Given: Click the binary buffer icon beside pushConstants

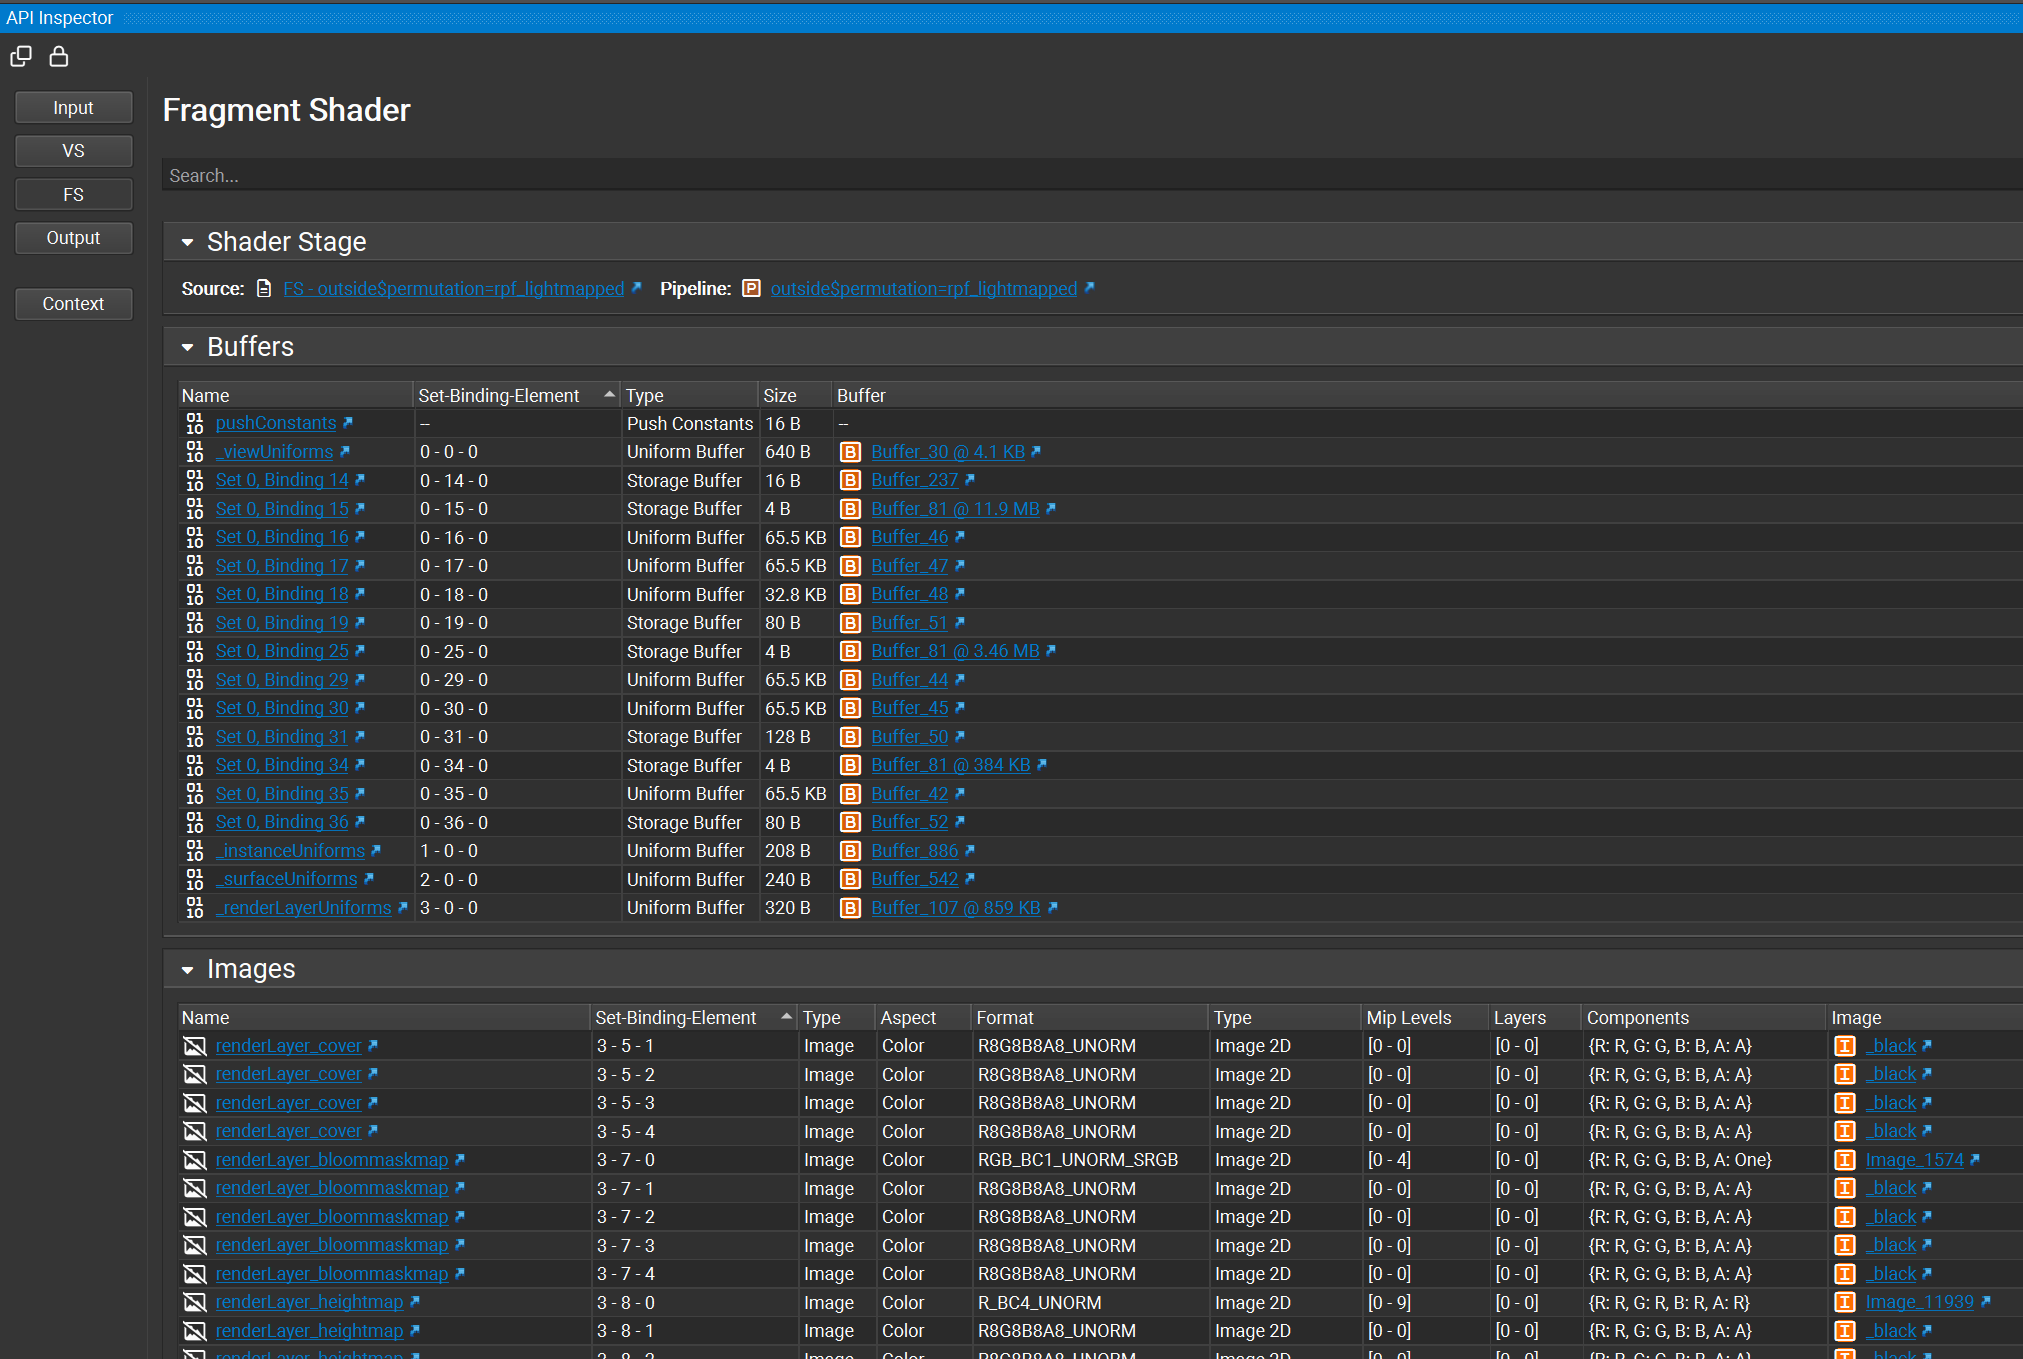Looking at the screenshot, I should [x=194, y=423].
